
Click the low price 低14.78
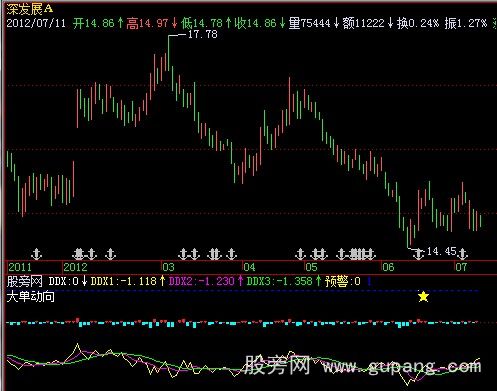coord(202,23)
